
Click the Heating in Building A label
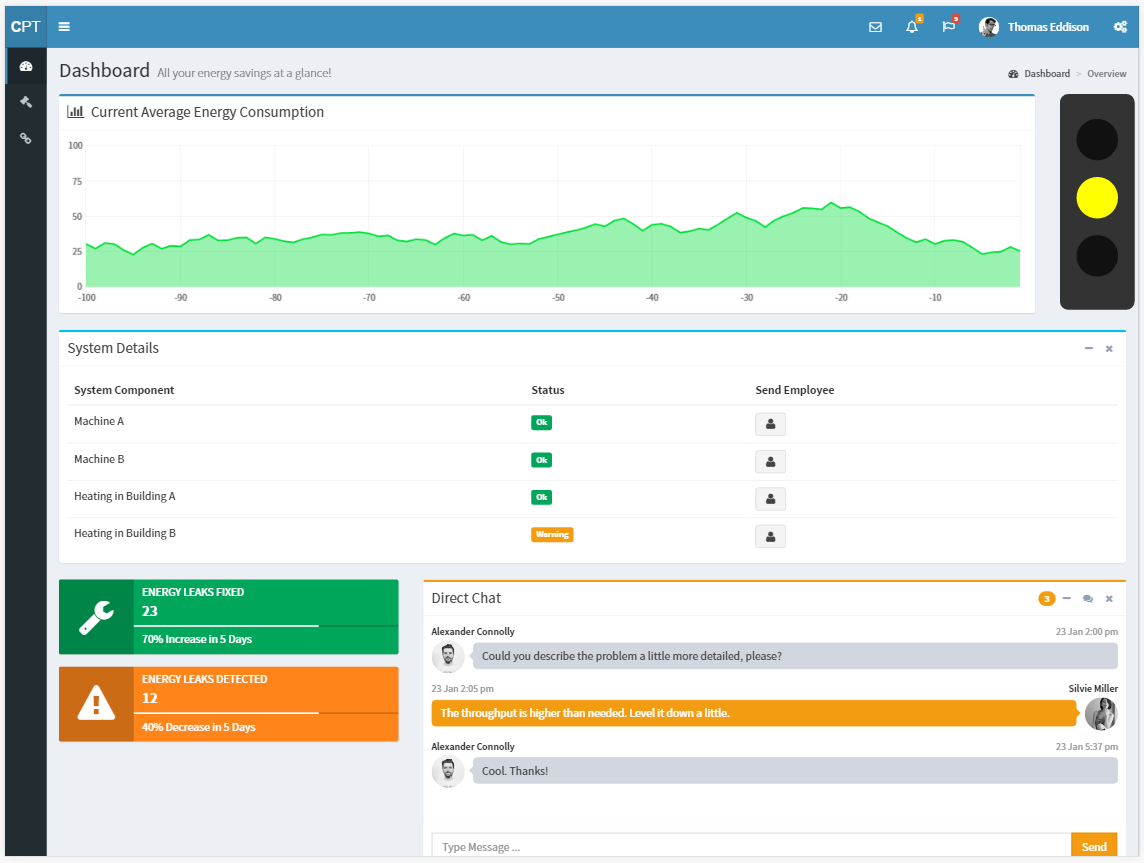pyautogui.click(x=125, y=496)
